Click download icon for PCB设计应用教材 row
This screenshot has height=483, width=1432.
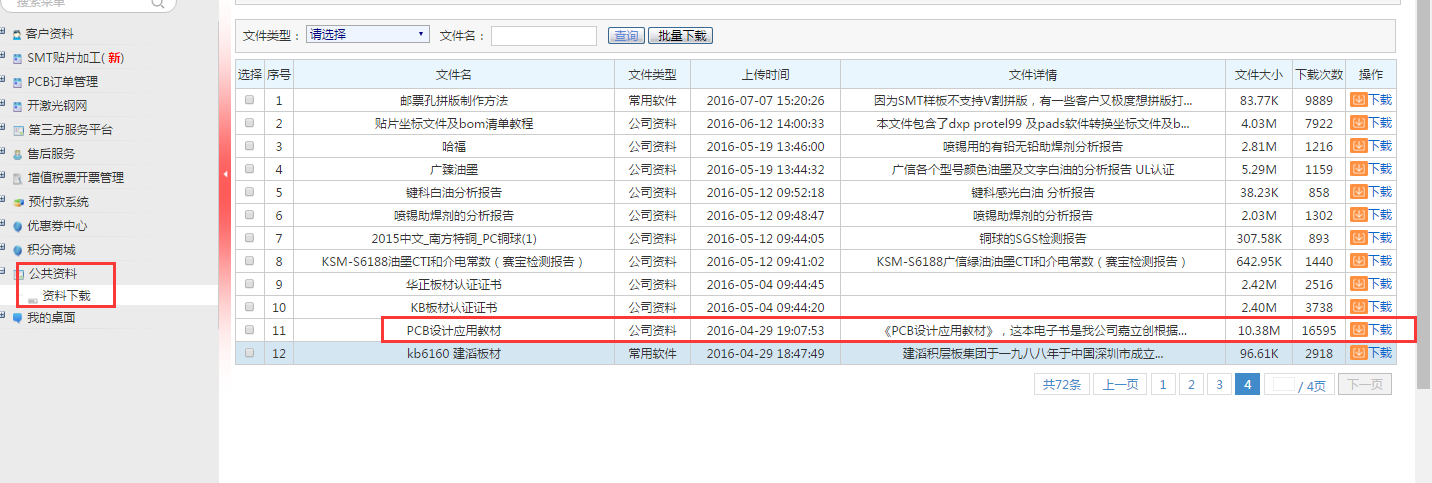point(1358,330)
